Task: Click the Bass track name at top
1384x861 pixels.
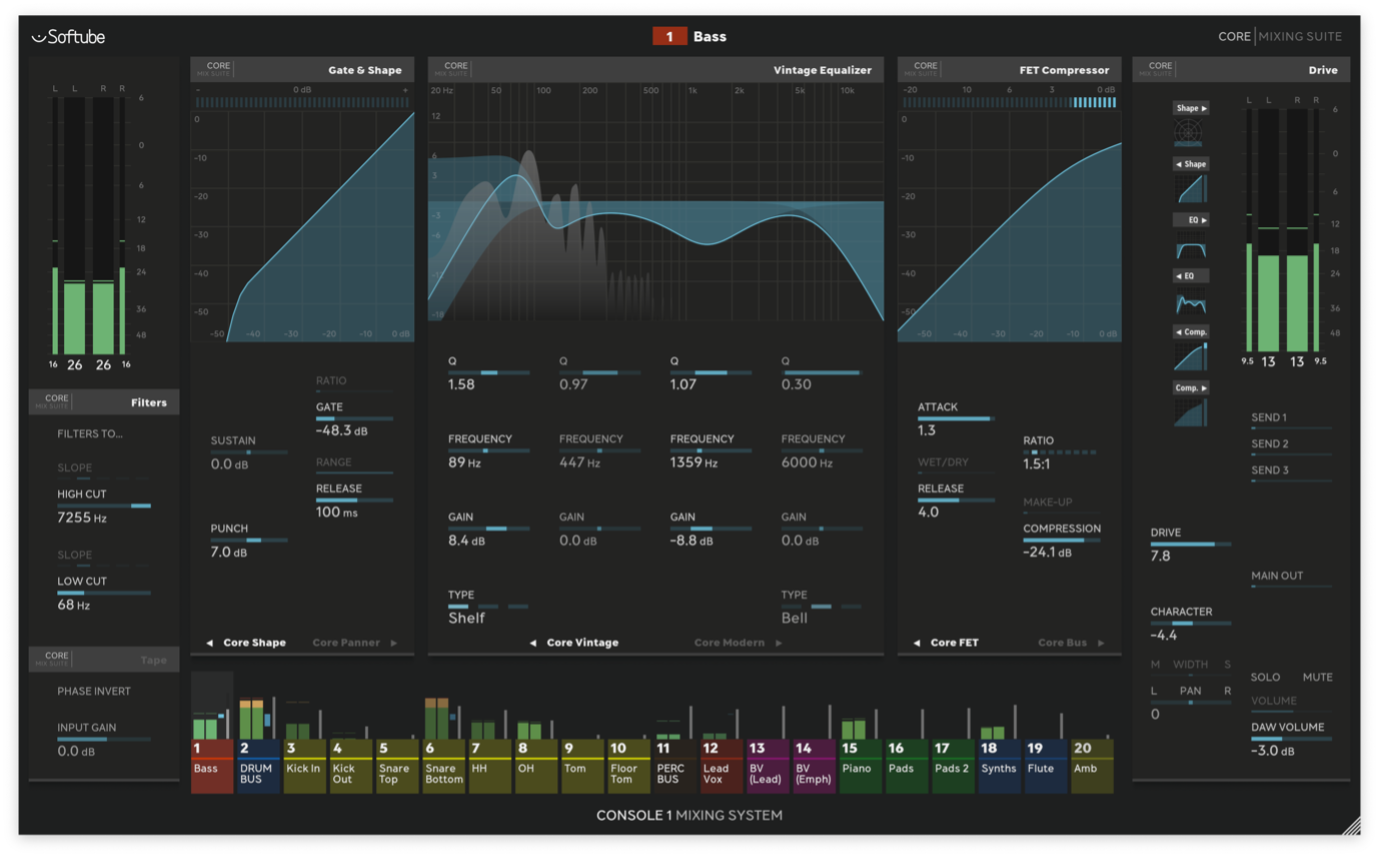Action: tap(709, 37)
